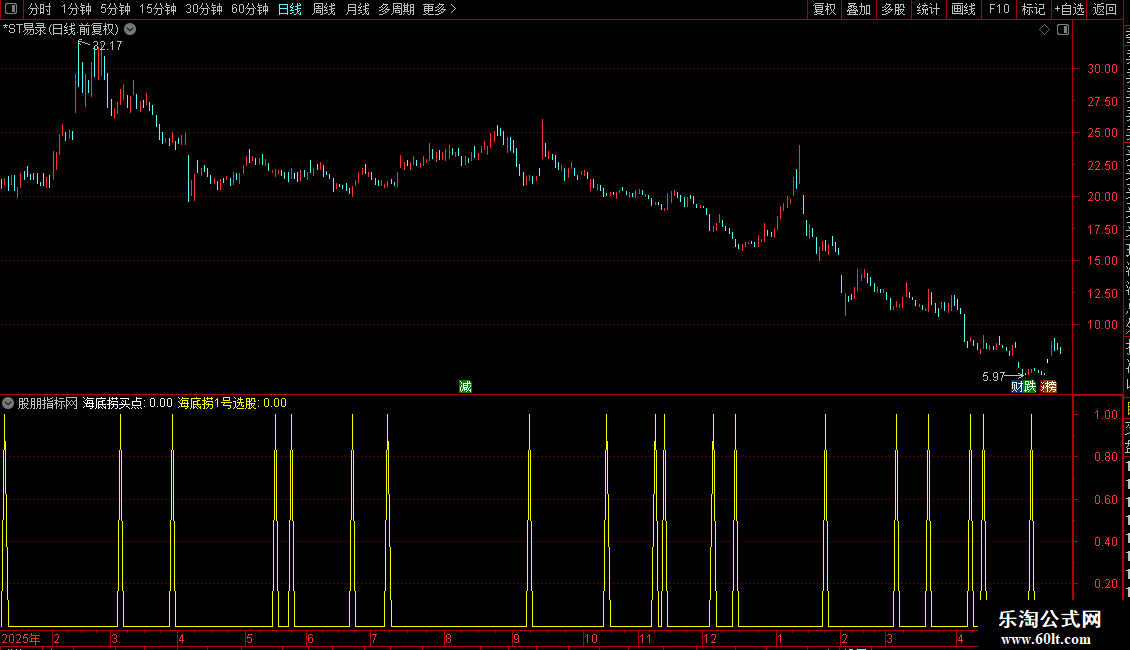The image size is (1130, 650).
Task: Select the 1分钟 period
Action: (76, 9)
